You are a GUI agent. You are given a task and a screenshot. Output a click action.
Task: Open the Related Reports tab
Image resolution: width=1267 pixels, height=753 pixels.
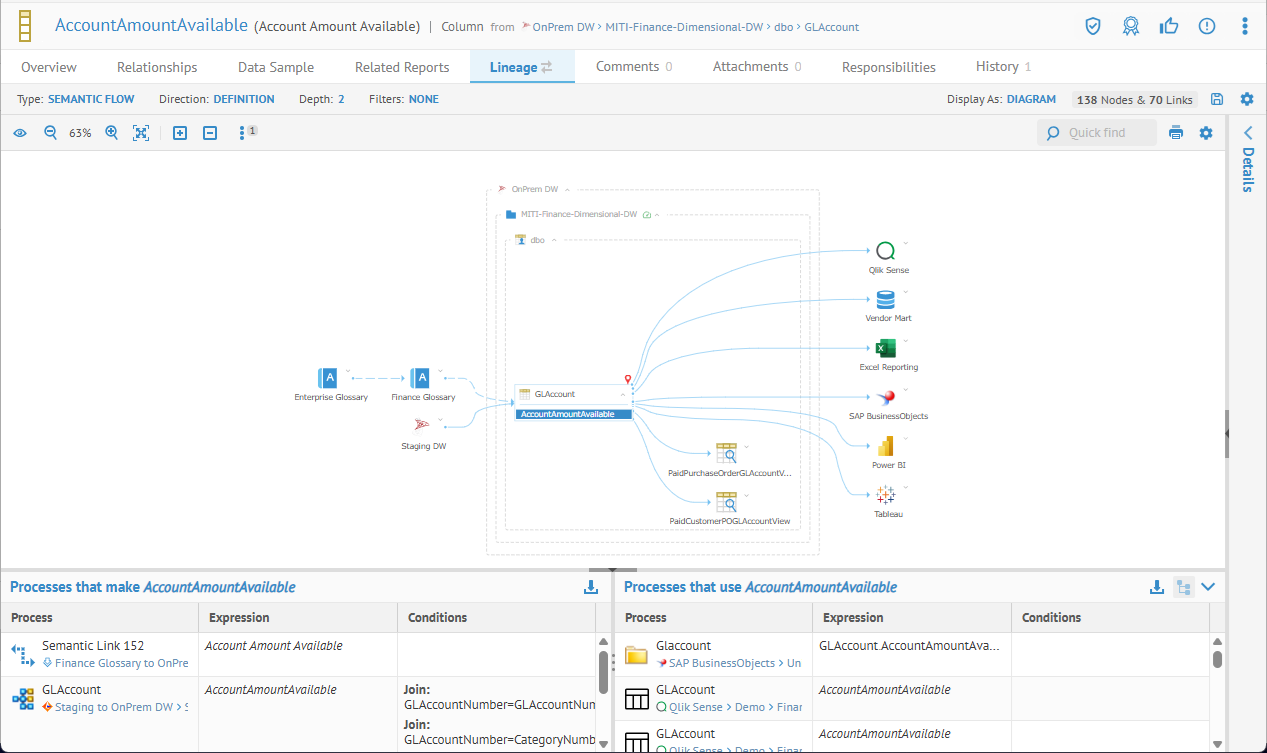(x=402, y=67)
